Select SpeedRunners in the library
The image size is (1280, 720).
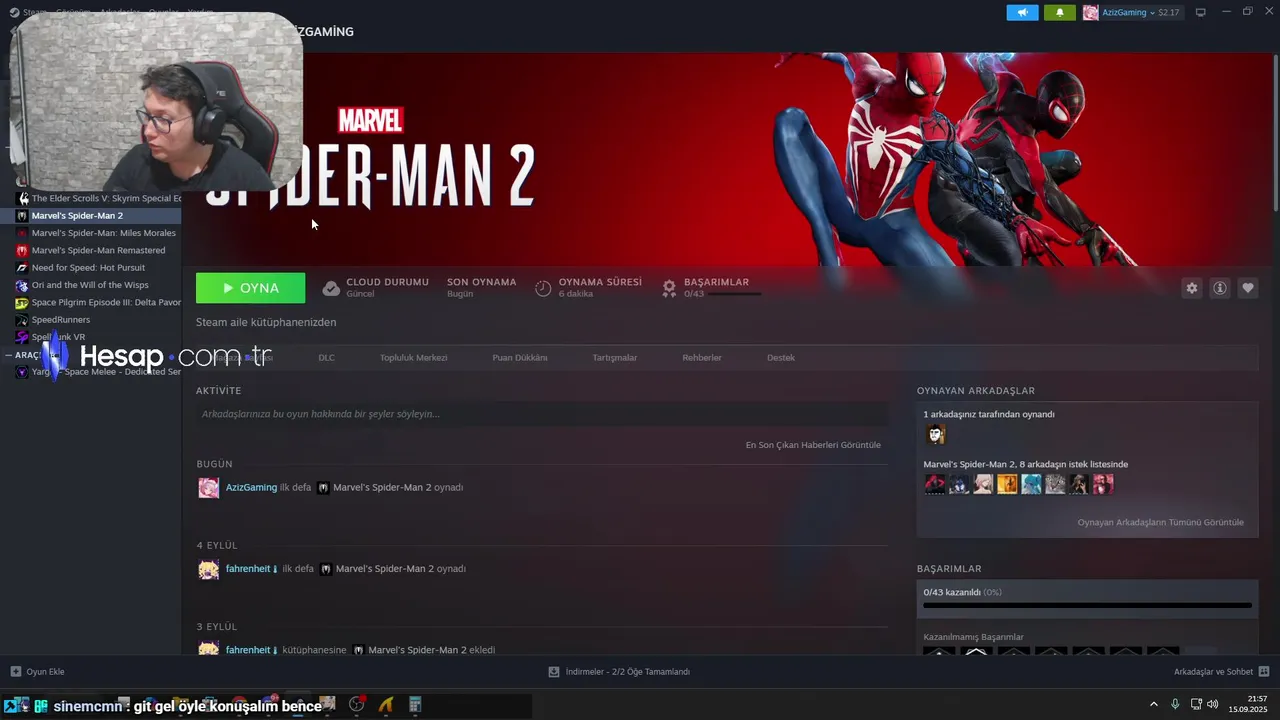pyautogui.click(x=98, y=320)
